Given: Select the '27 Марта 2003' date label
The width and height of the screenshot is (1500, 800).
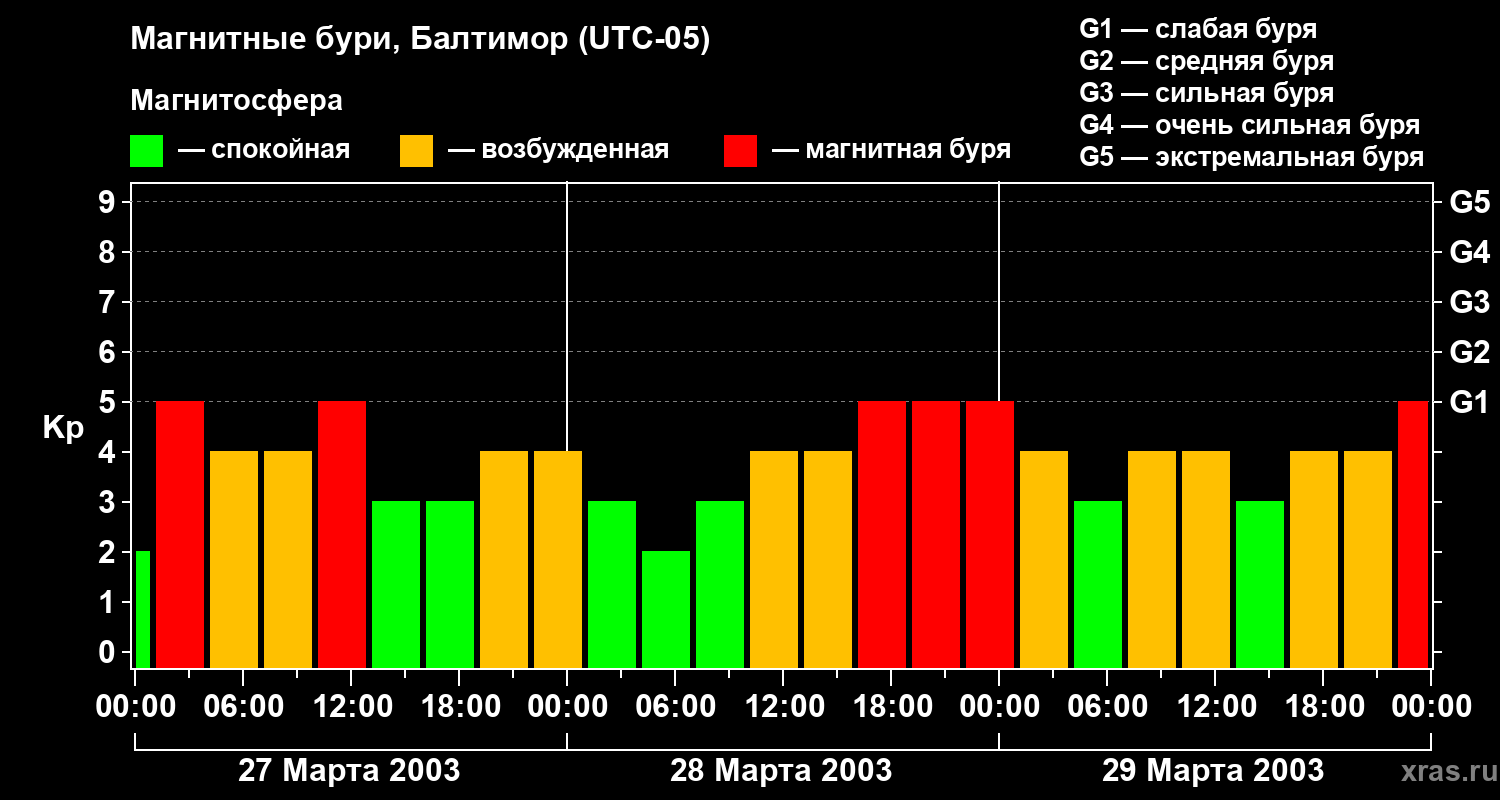Looking at the screenshot, I should (349, 771).
